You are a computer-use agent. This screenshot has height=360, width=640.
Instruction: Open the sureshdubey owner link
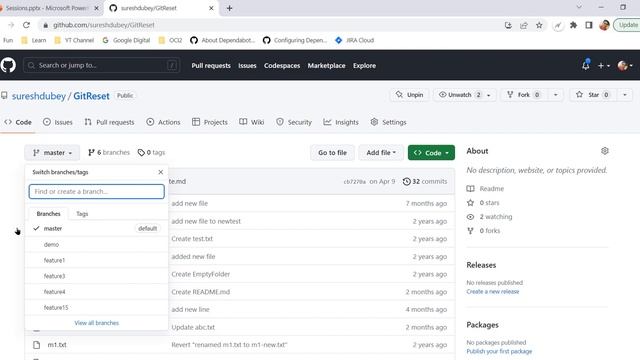click(x=39, y=96)
